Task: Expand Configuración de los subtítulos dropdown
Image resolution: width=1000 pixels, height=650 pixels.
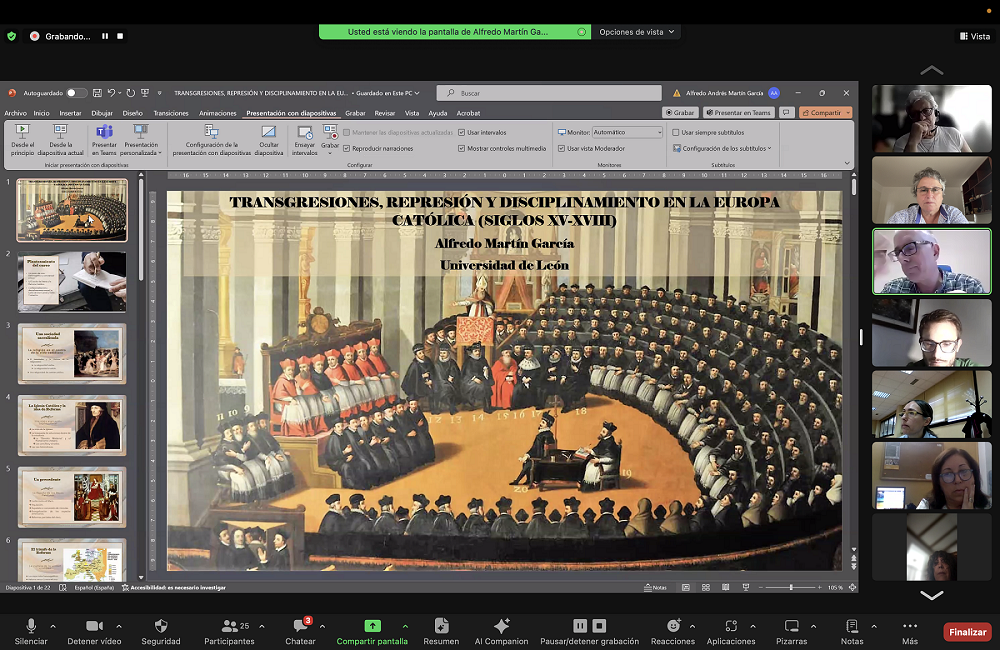Action: 722,149
